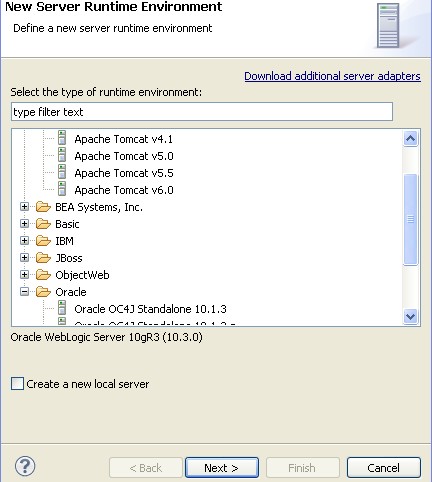Viewport: 432px width, 482px height.
Task: Click the Apache Tomcat v6.0 server icon
Action: pyautogui.click(x=62, y=189)
